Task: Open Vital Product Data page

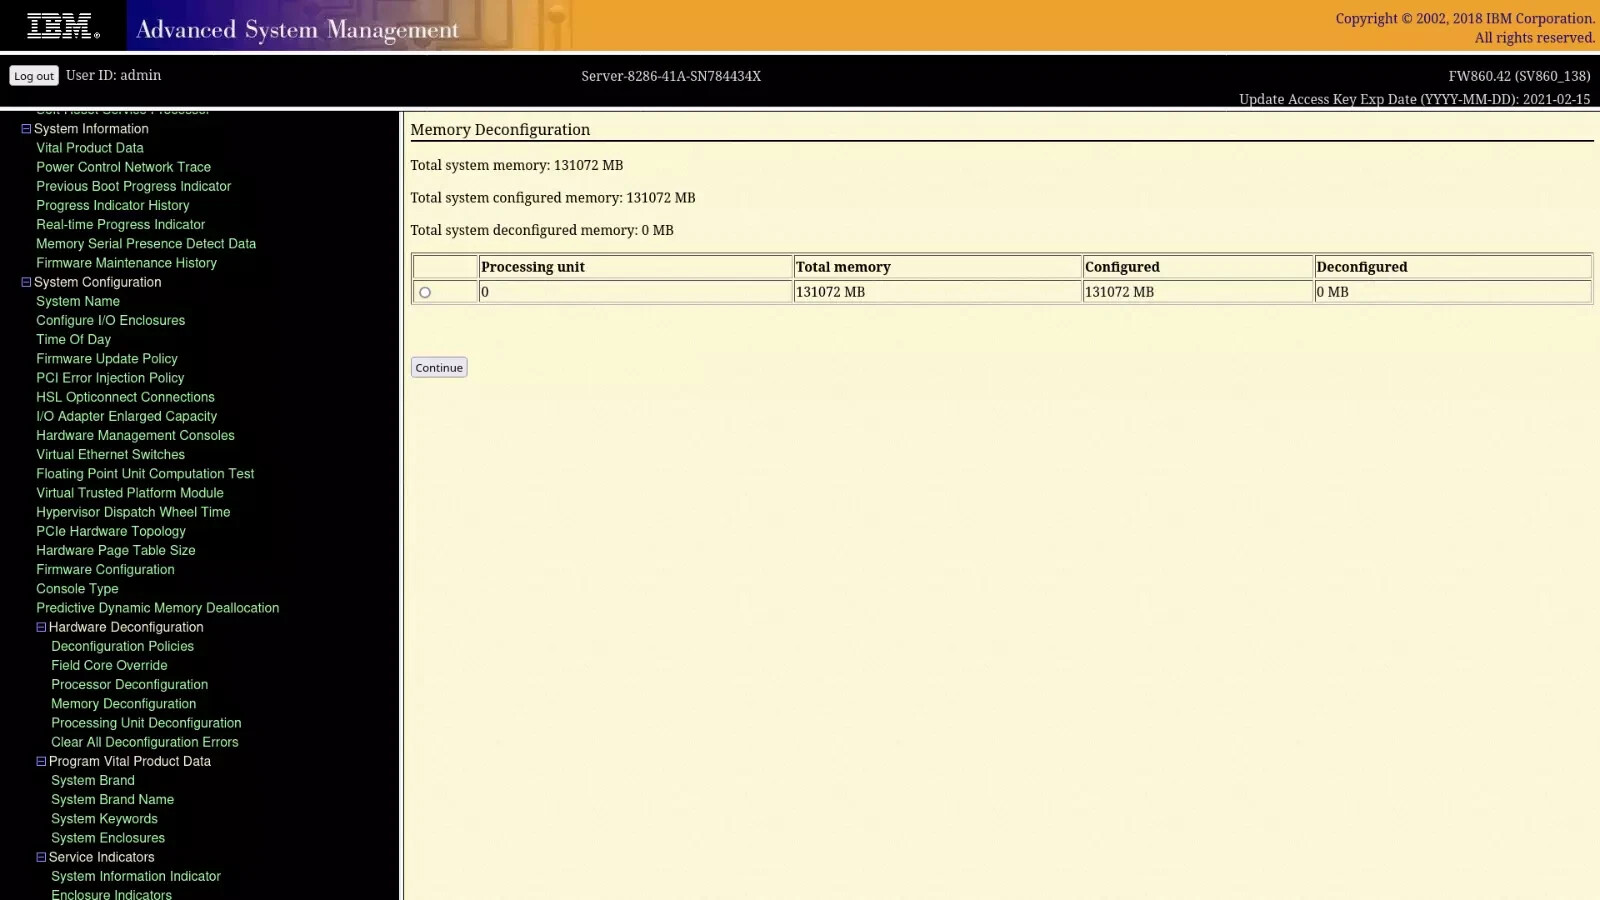Action: pos(90,148)
